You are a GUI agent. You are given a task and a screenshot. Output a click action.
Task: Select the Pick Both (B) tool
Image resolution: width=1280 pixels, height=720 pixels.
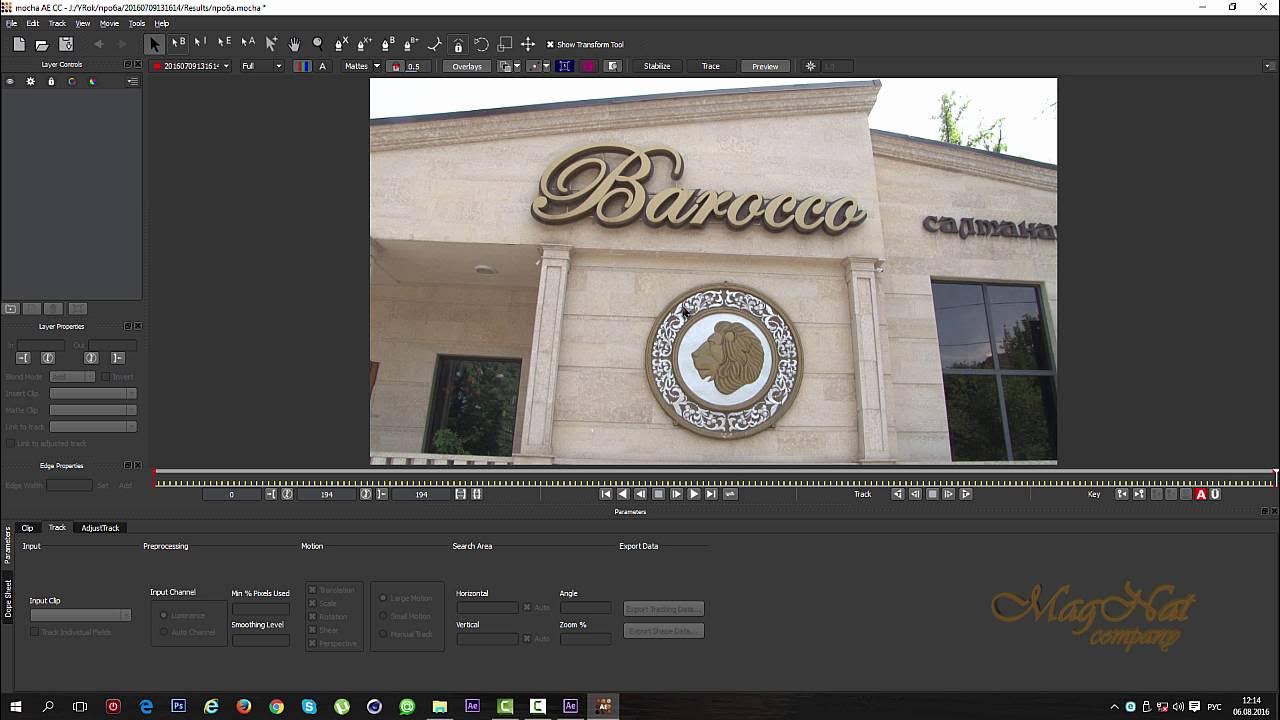[178, 44]
